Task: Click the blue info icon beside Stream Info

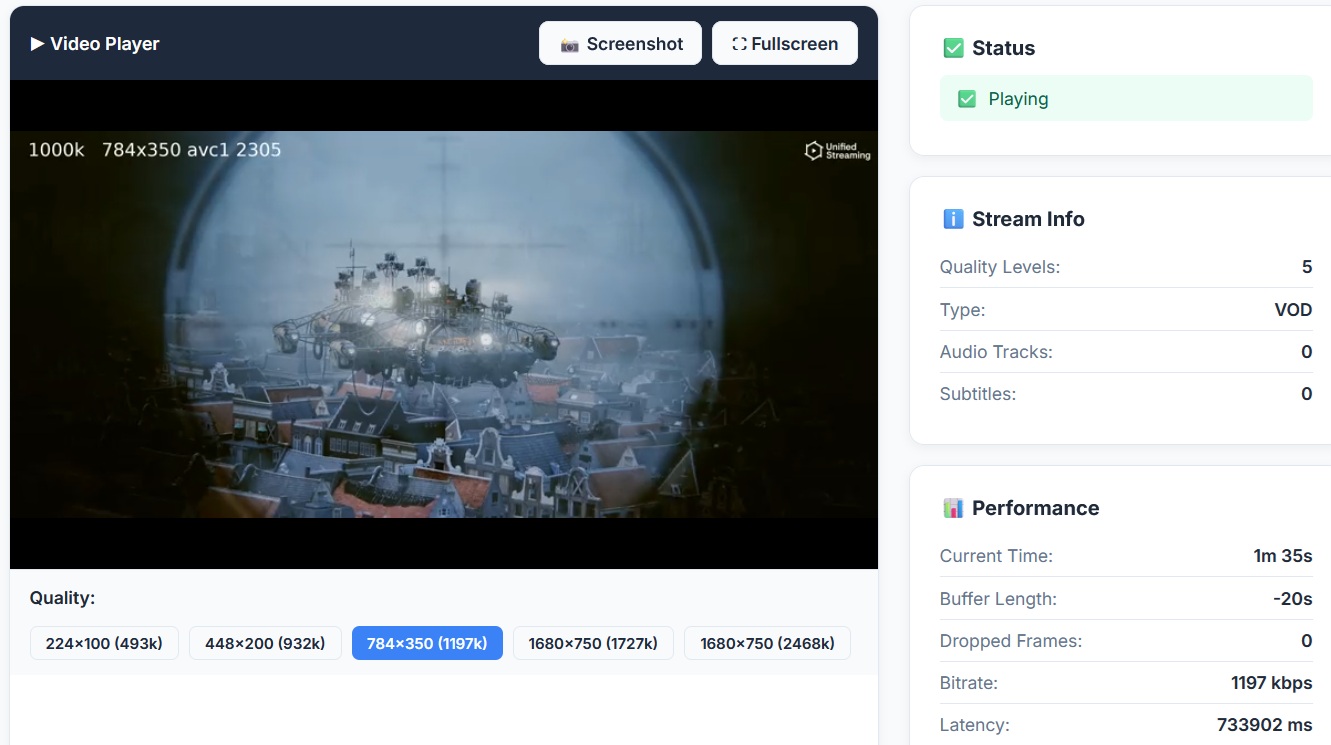Action: coord(953,218)
